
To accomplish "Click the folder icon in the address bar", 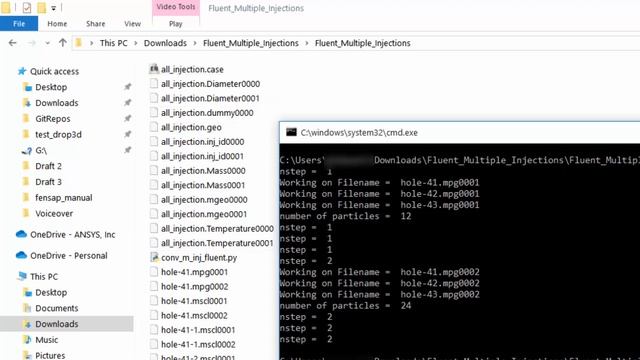I will point(79,43).
